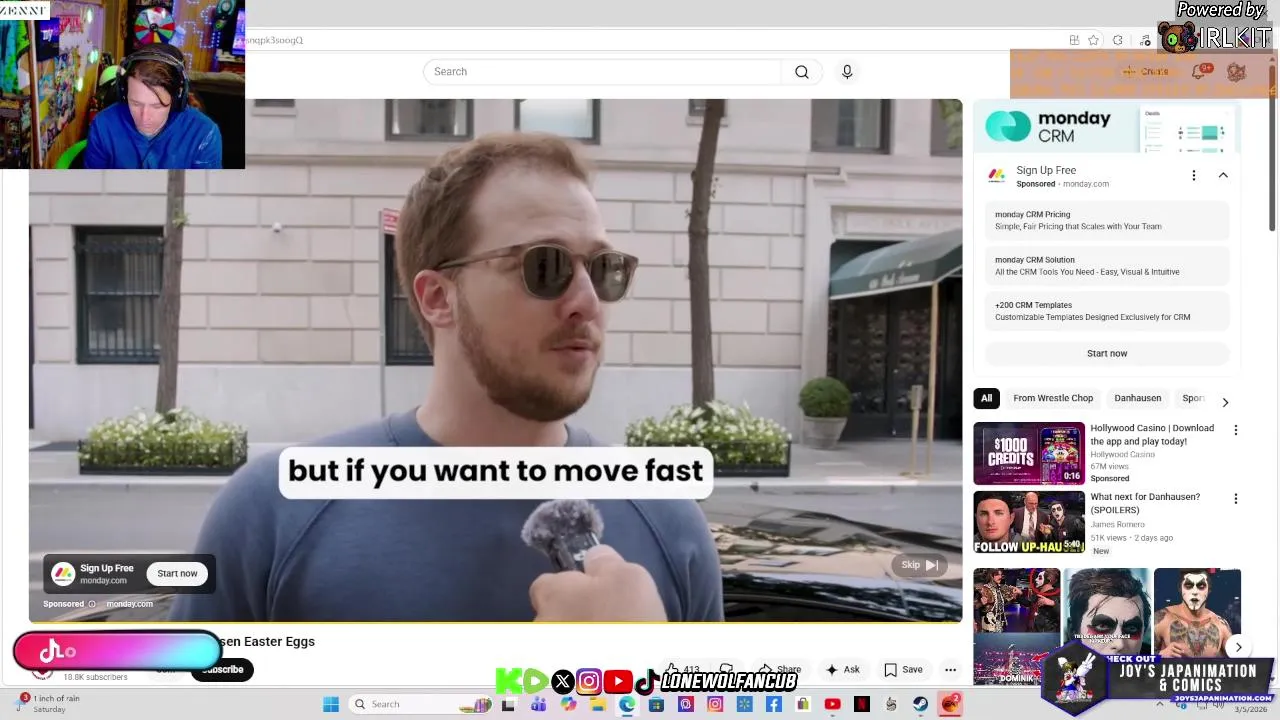
Task: Open the weather widget showing rain
Action: pyautogui.click(x=48, y=704)
